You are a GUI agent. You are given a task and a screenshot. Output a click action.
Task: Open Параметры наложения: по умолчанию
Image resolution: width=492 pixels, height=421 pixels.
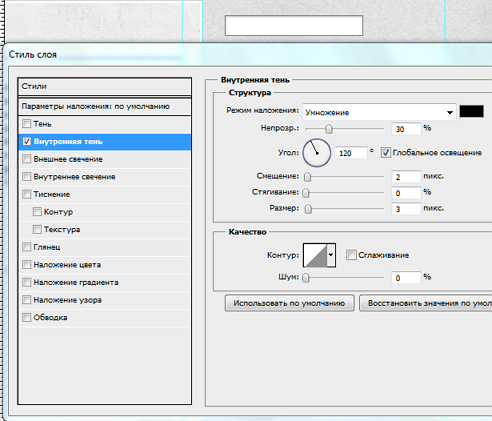click(105, 107)
